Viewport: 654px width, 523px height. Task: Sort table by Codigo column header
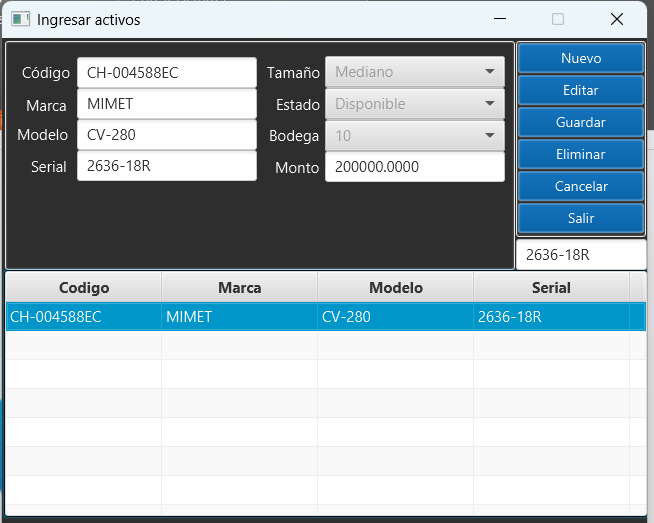(x=84, y=287)
